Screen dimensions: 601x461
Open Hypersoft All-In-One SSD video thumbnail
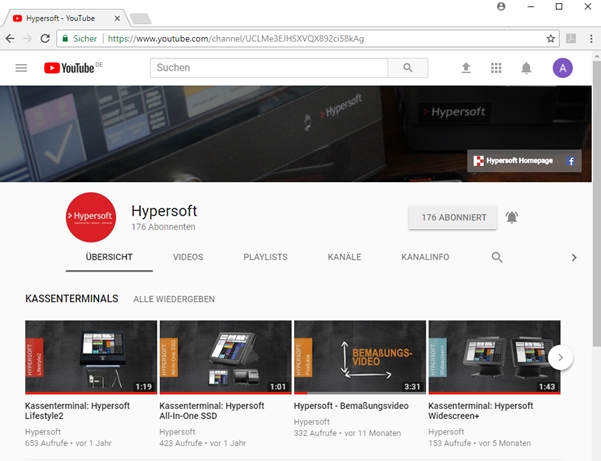click(225, 357)
